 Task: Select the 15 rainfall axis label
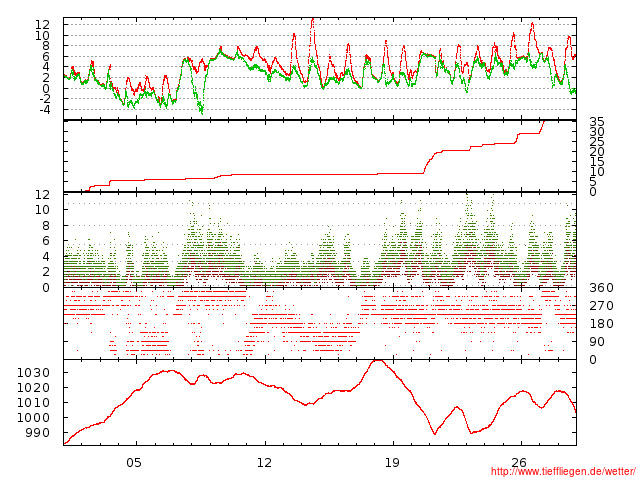pos(597,162)
